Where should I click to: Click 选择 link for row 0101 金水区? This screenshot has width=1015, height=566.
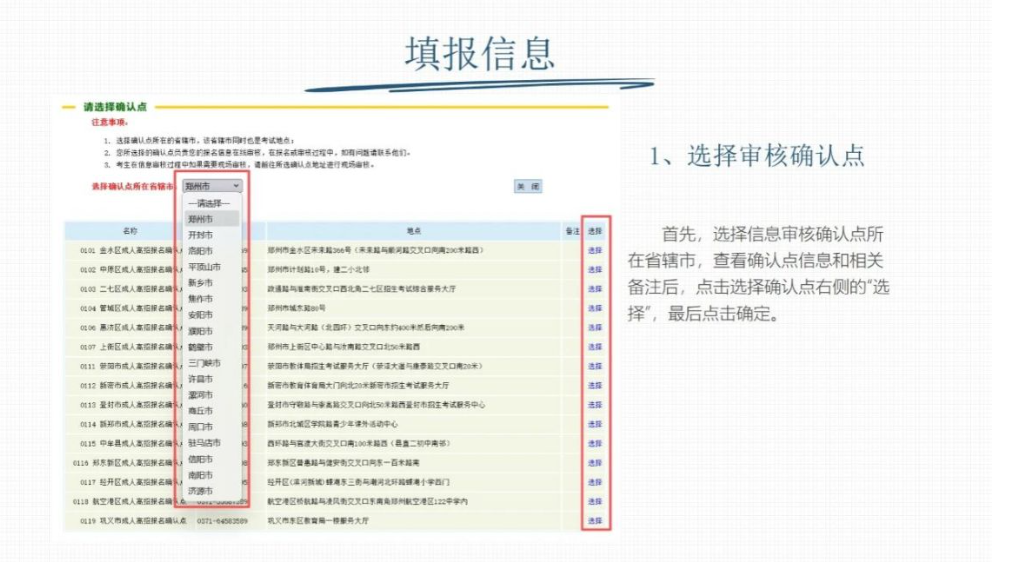click(x=595, y=250)
